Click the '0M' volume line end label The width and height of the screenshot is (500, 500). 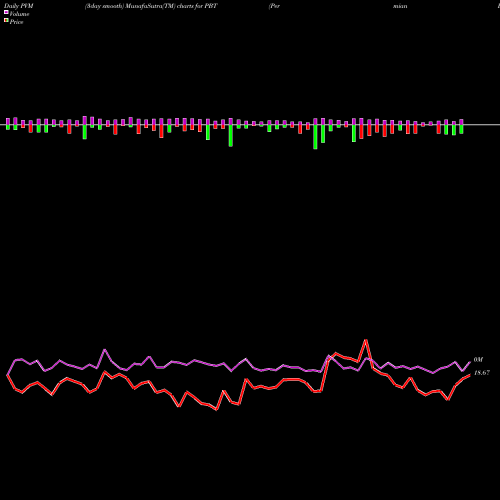pos(478,360)
